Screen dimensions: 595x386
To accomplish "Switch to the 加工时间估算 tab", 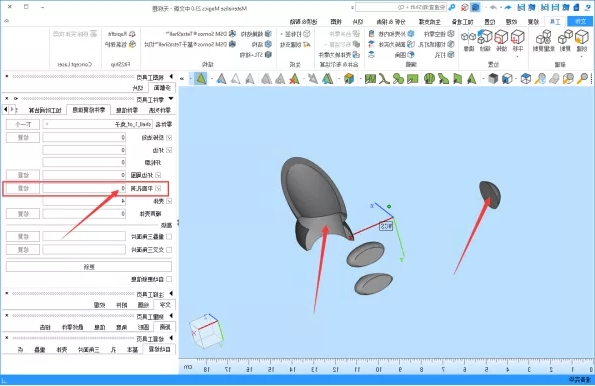I will point(45,110).
